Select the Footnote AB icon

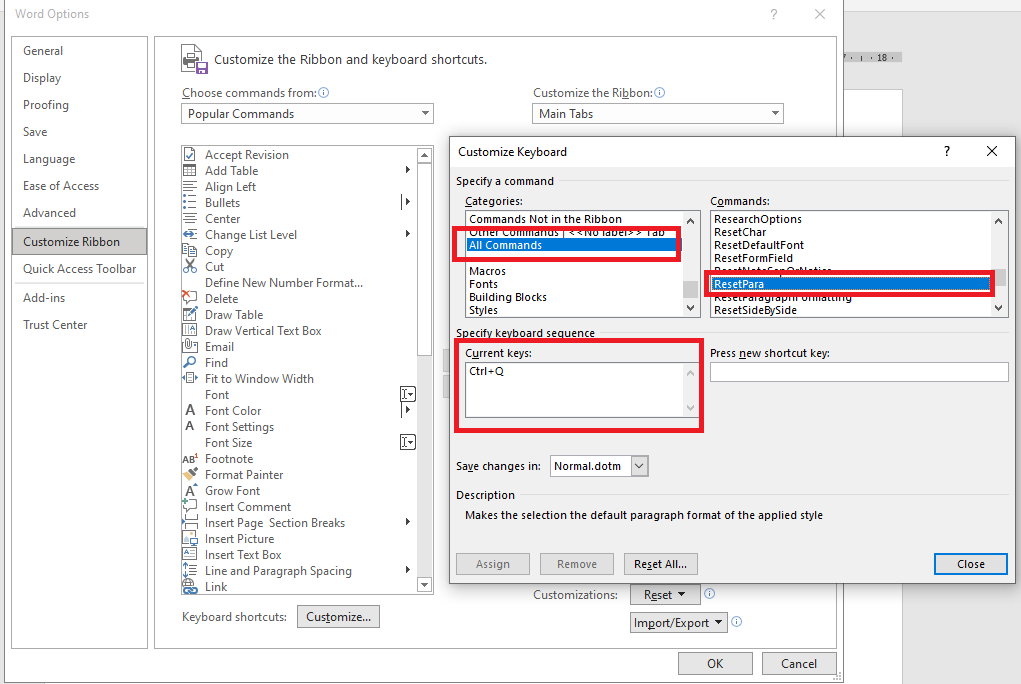coord(189,459)
